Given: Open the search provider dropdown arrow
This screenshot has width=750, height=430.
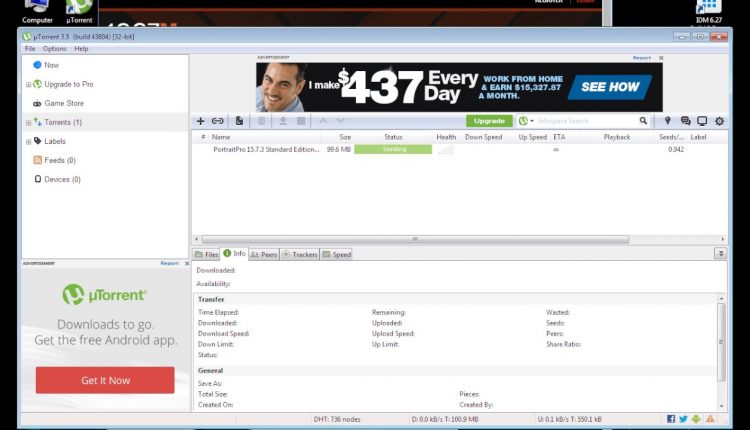Looking at the screenshot, I should click(532, 121).
